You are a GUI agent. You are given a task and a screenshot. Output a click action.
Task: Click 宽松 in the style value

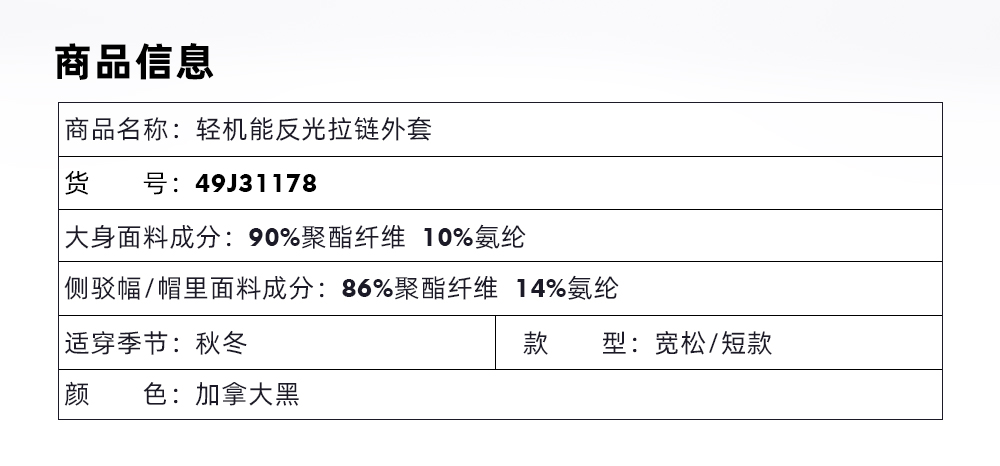(678, 344)
